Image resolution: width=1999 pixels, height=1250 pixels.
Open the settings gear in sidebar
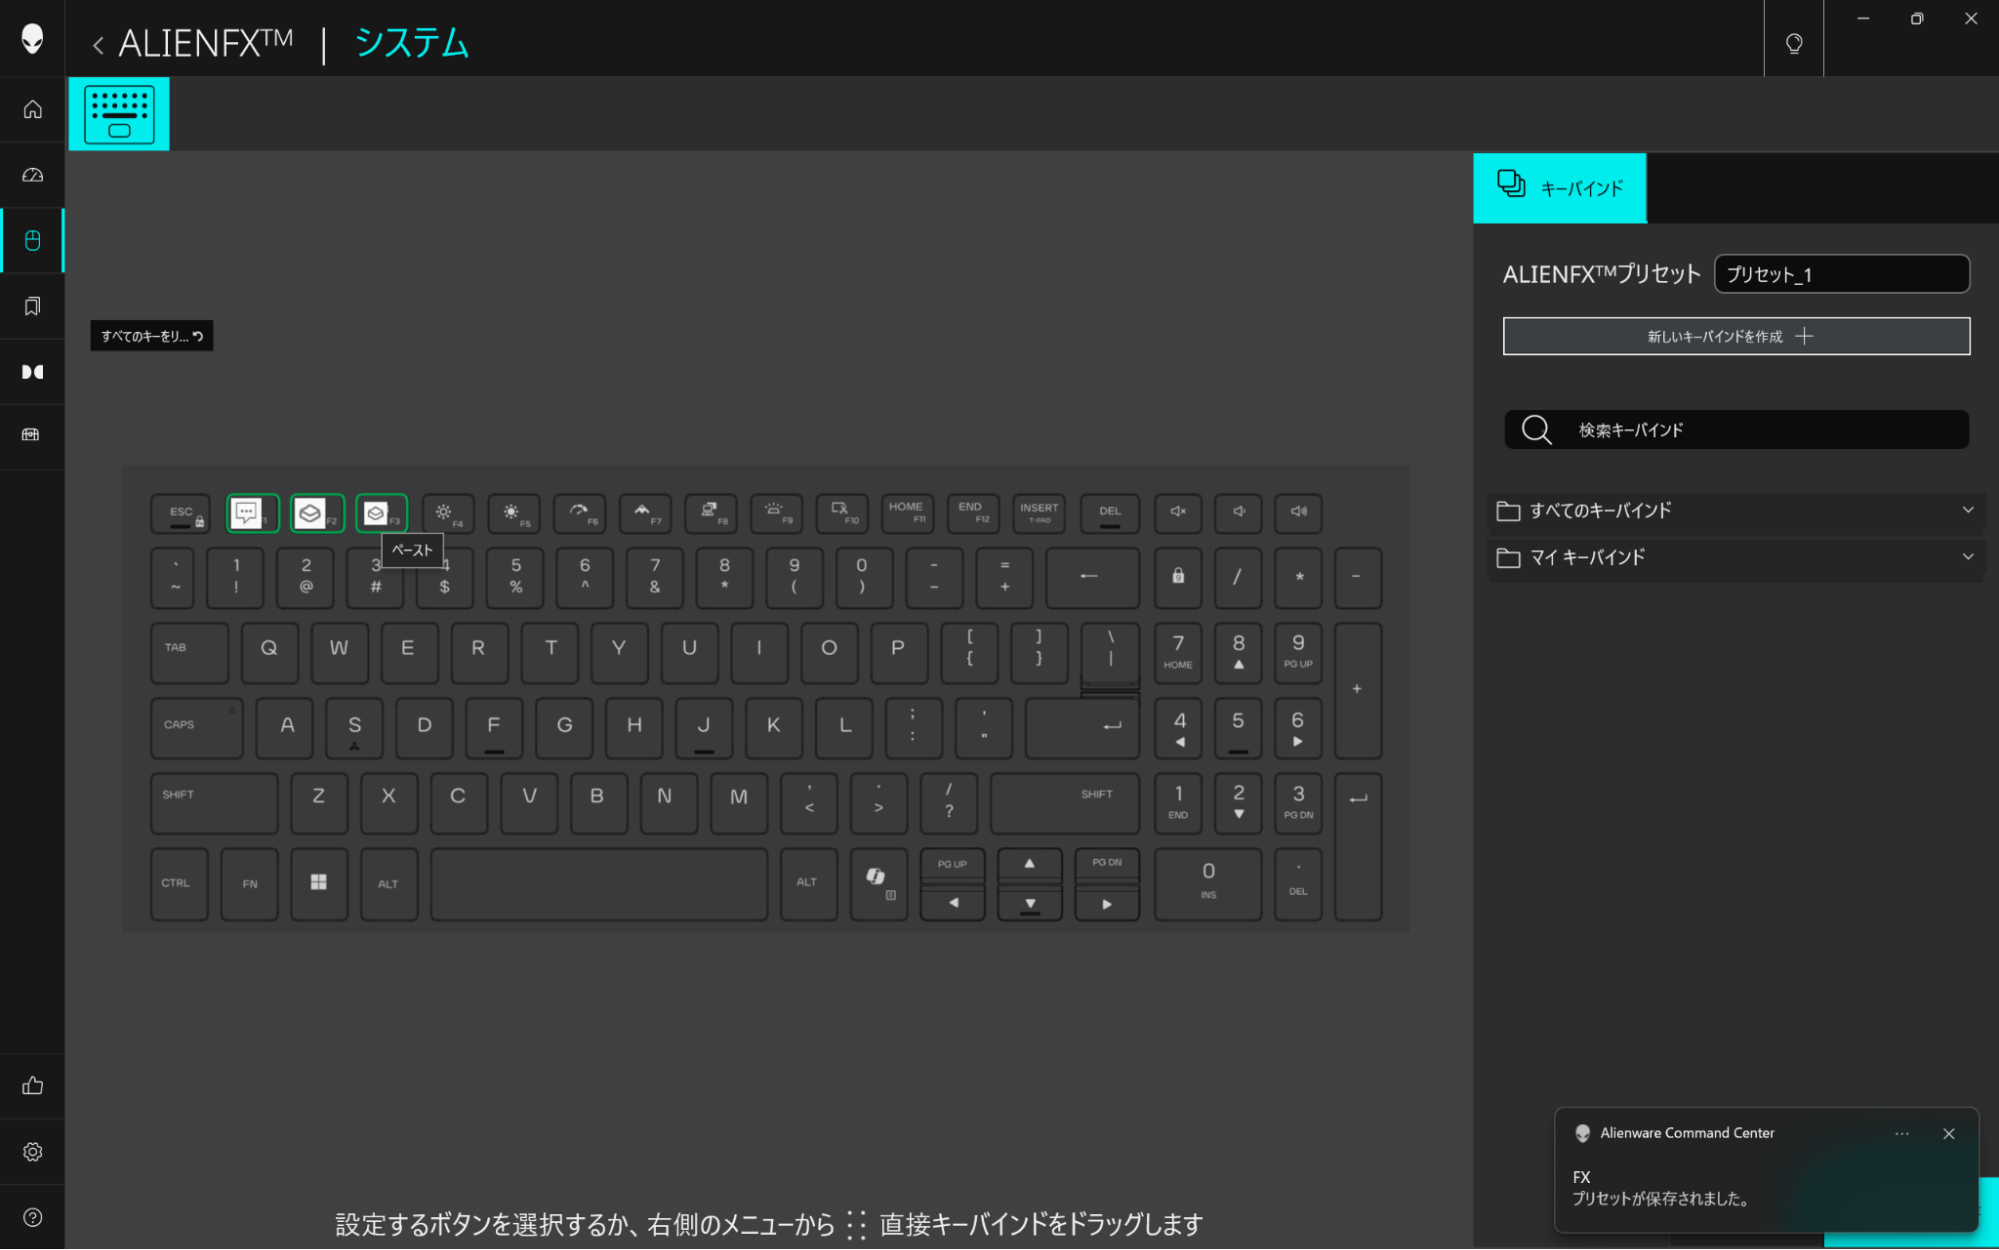pos(33,1152)
